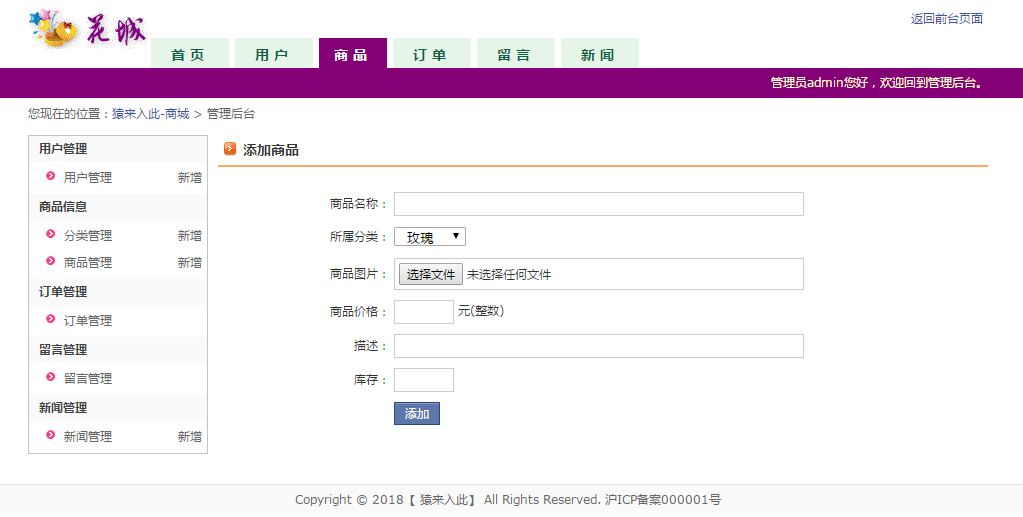Click 新增 next to 商品管理
The width and height of the screenshot is (1023, 517).
190,262
